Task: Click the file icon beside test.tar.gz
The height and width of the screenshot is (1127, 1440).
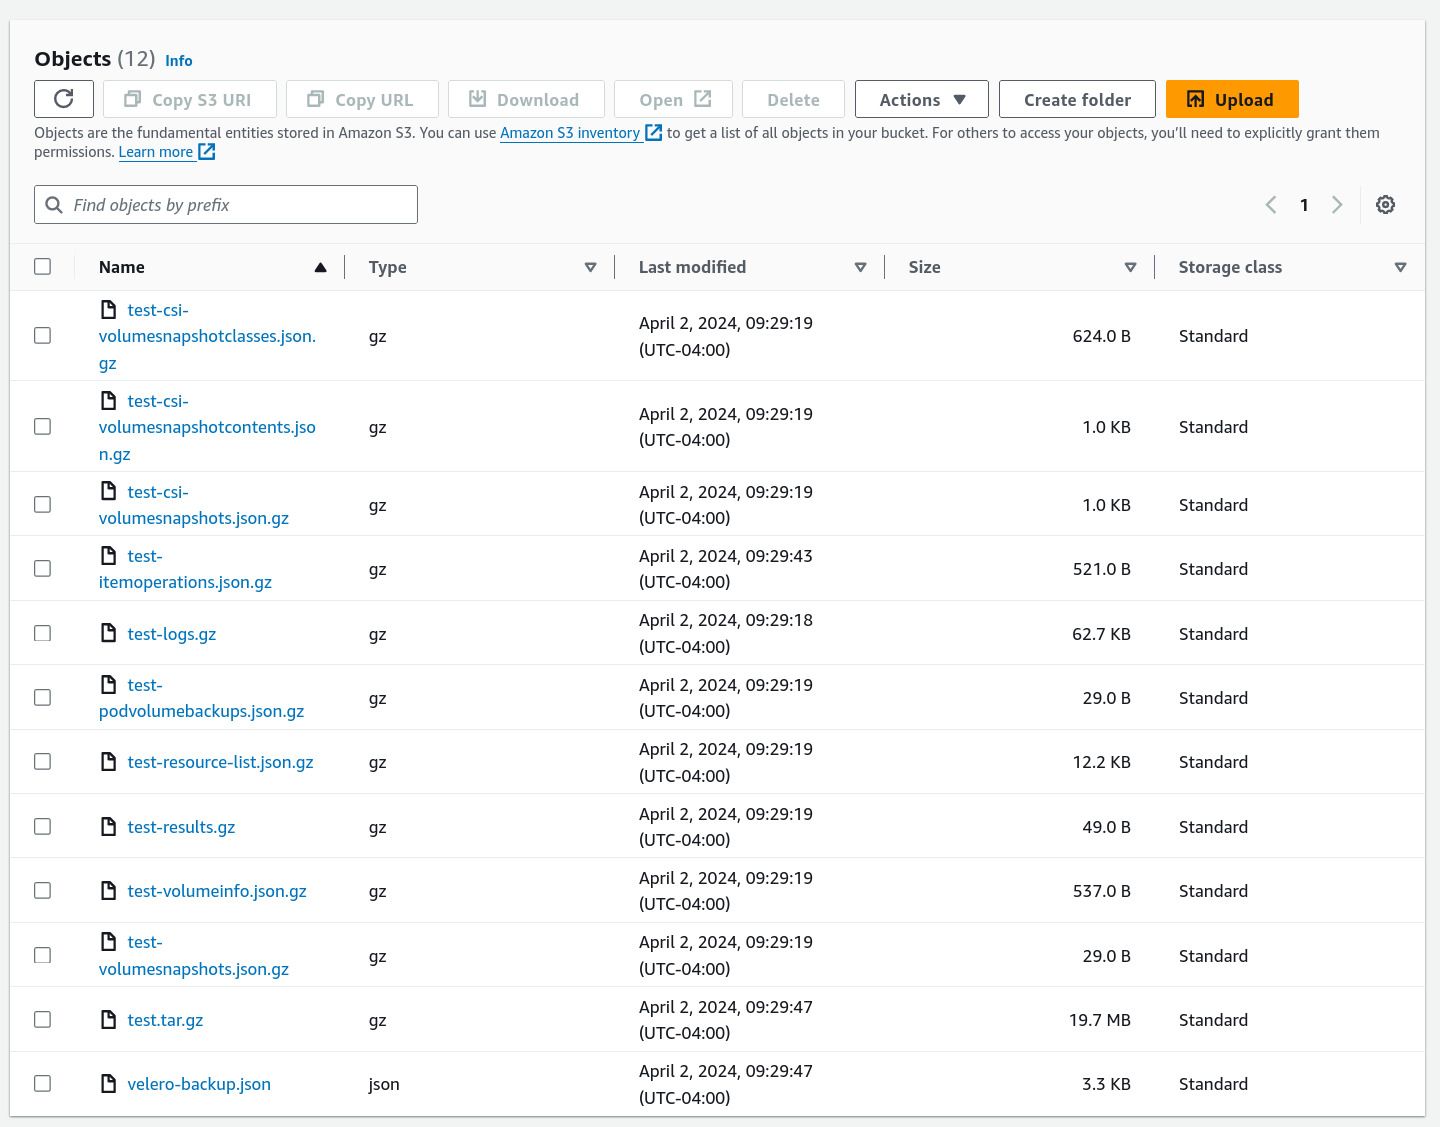Action: pyautogui.click(x=109, y=1019)
